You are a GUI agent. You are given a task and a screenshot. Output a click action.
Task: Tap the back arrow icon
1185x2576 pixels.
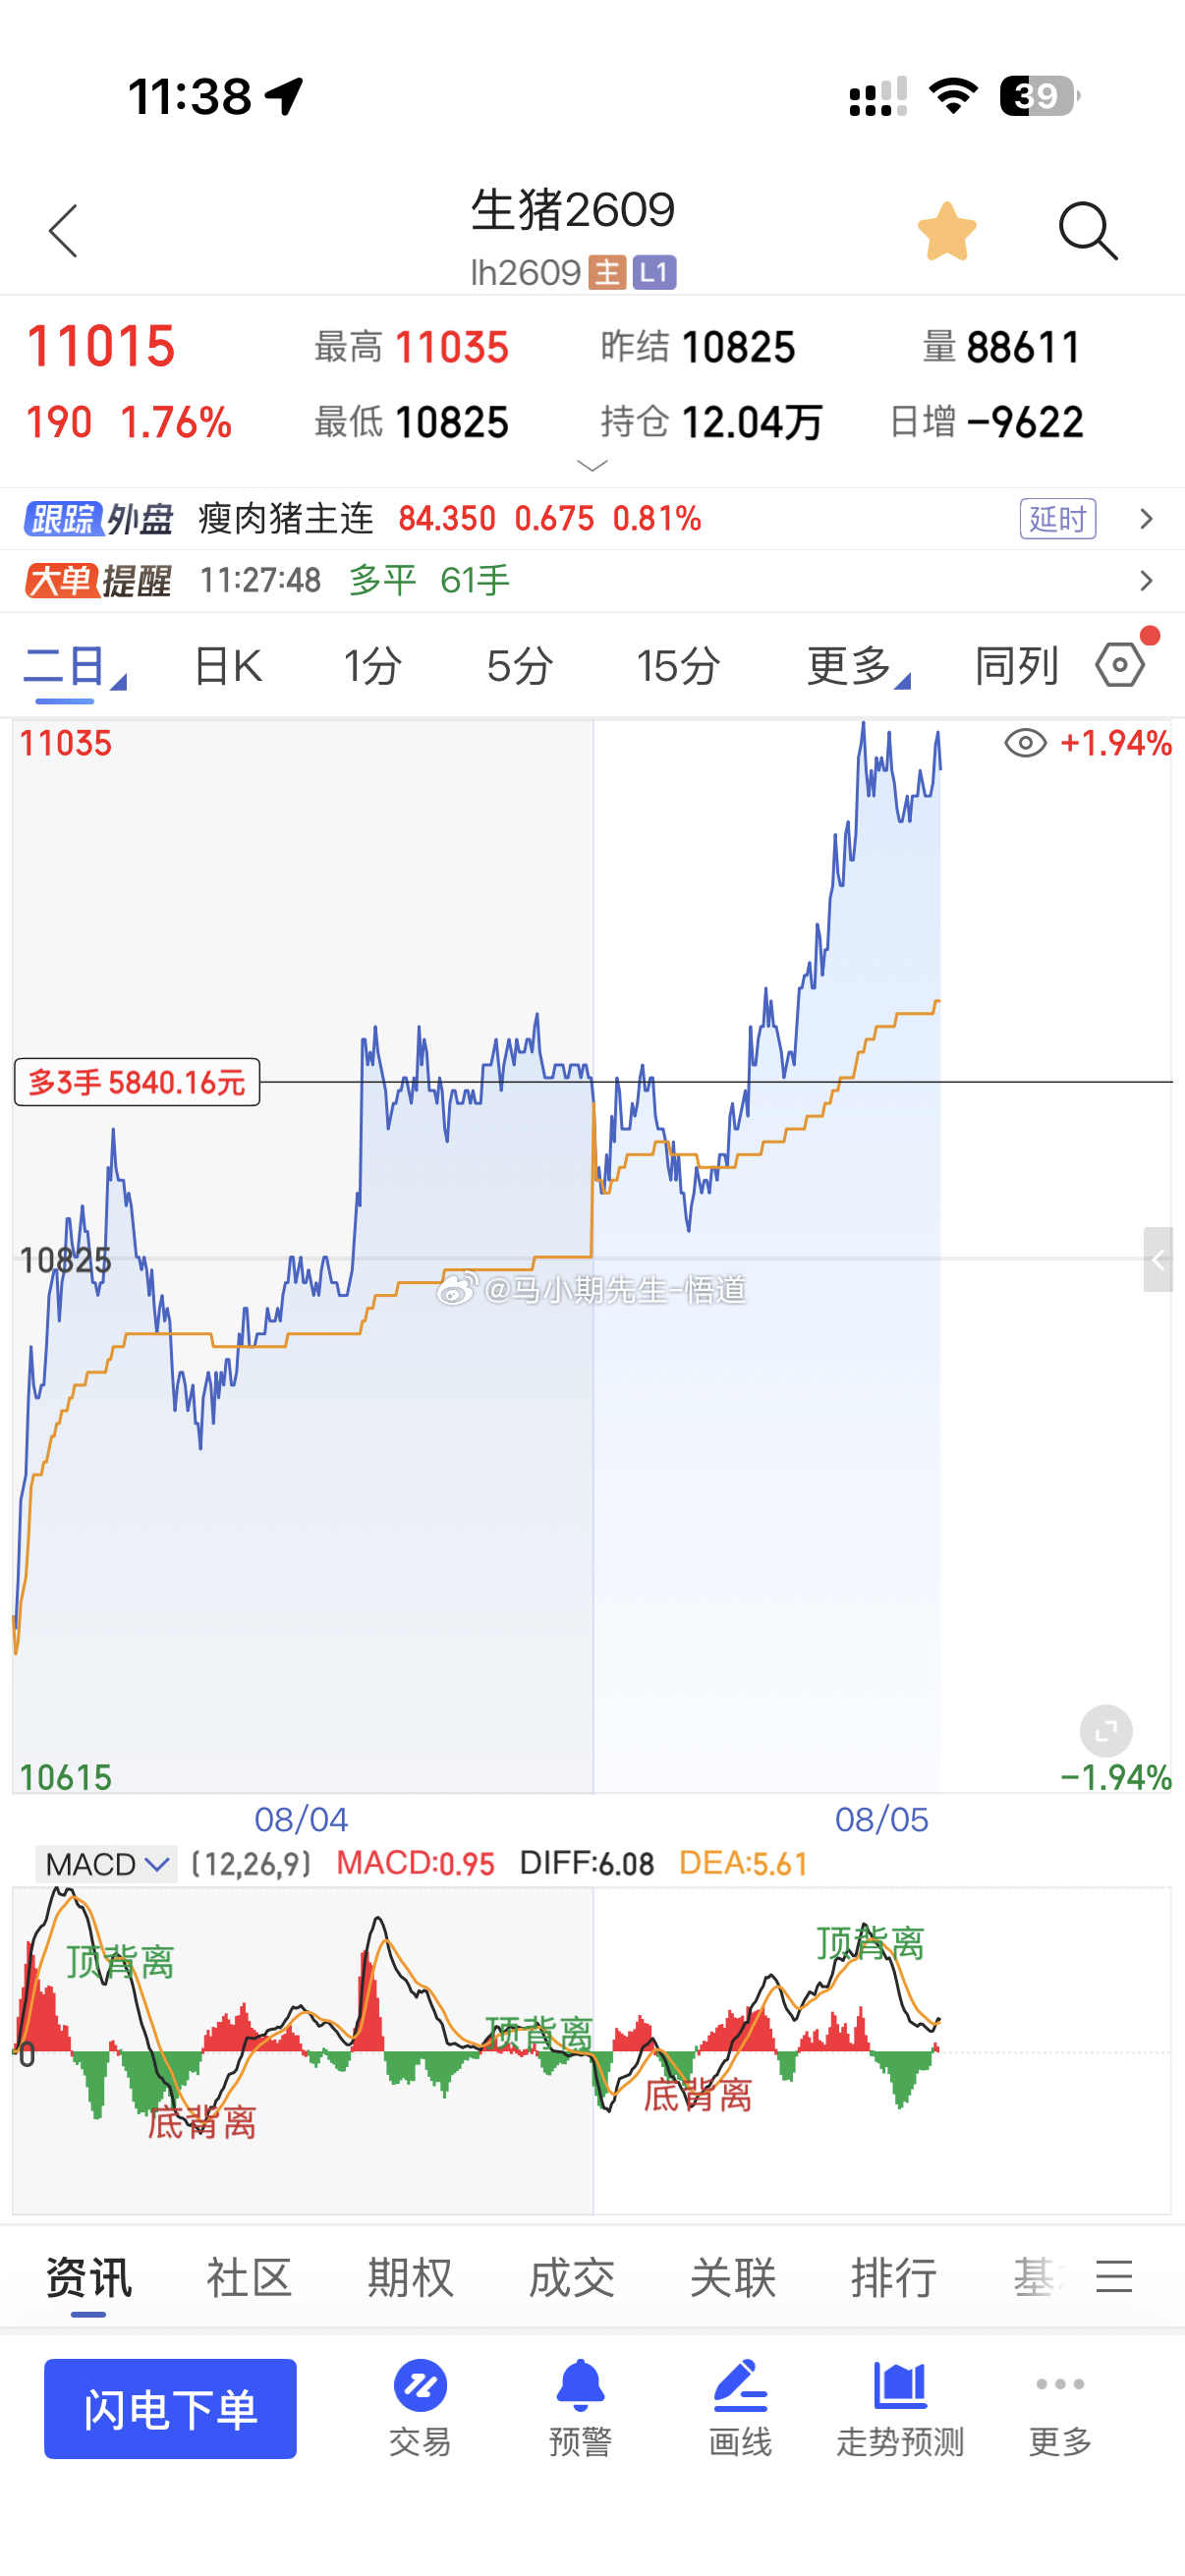(63, 231)
